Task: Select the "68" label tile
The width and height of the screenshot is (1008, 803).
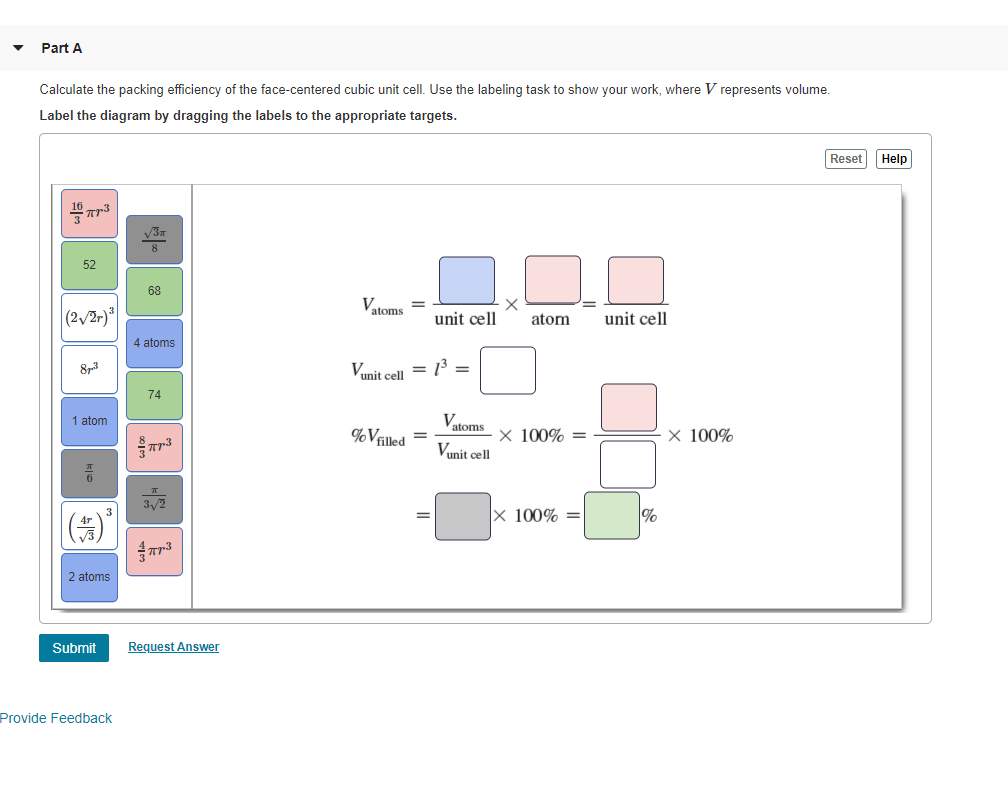Action: click(x=154, y=290)
